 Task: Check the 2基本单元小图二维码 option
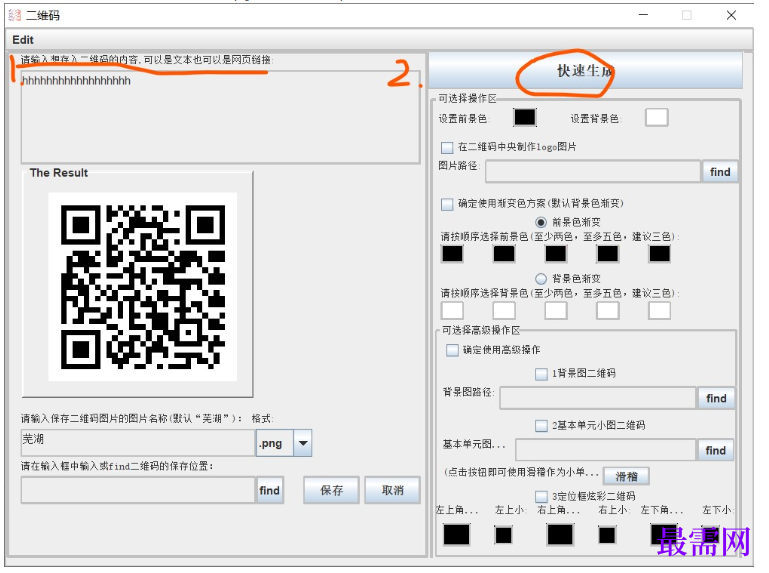click(x=541, y=425)
